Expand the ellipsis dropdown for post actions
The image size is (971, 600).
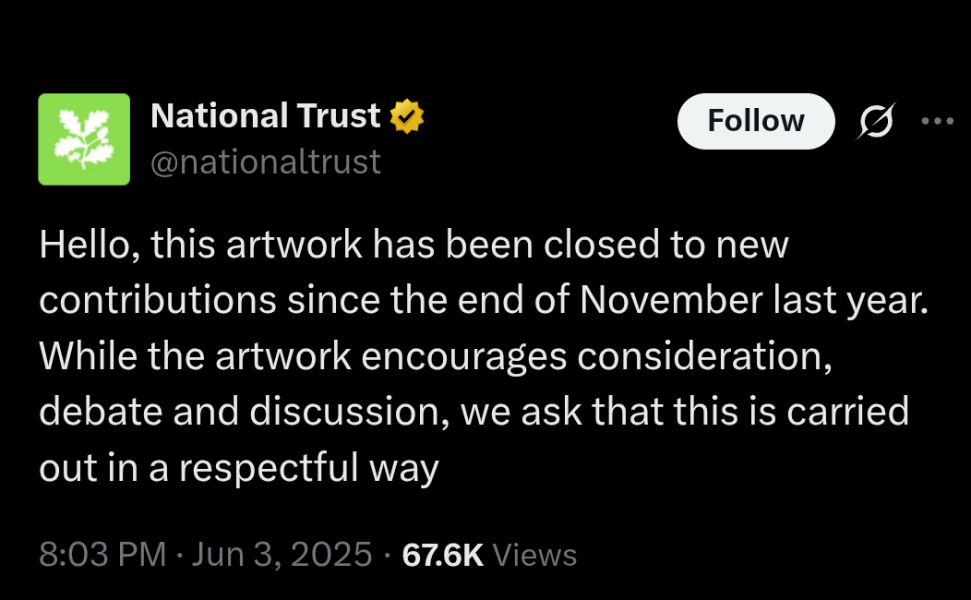(x=937, y=120)
